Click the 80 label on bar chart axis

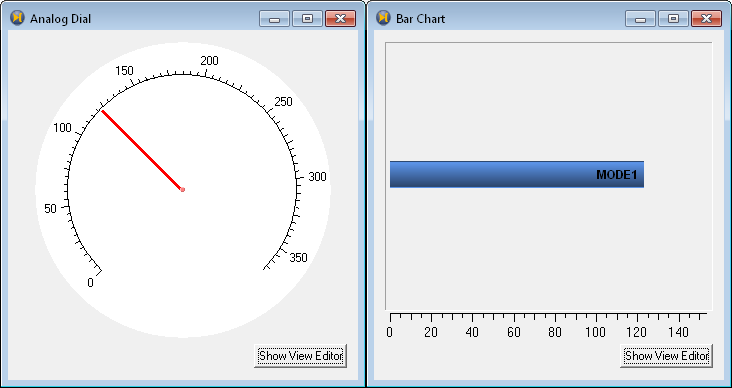coord(555,332)
